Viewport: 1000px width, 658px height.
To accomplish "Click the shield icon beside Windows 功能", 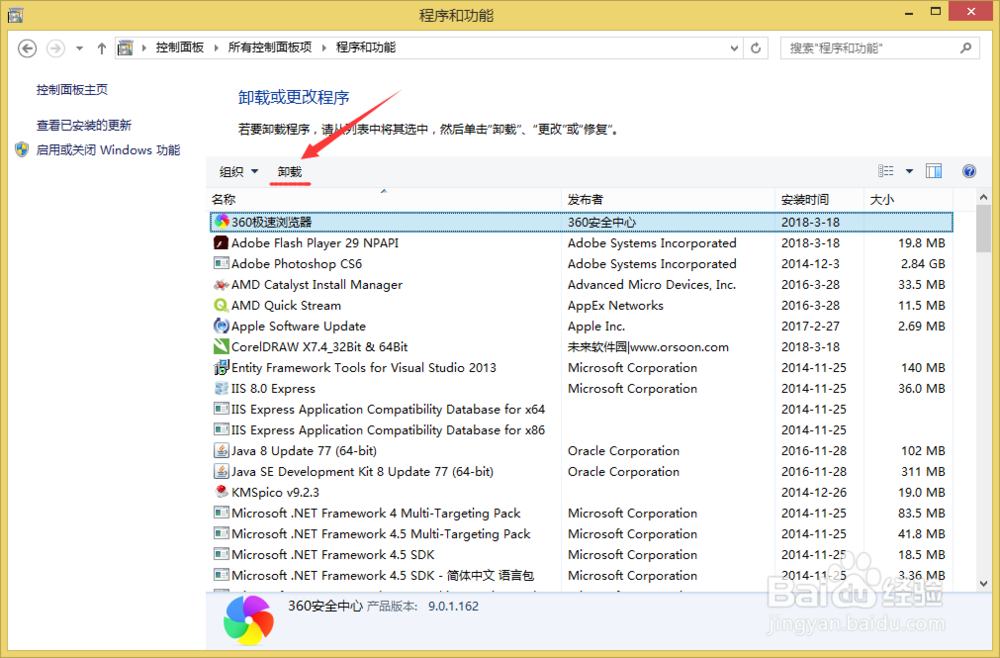I will (x=22, y=150).
